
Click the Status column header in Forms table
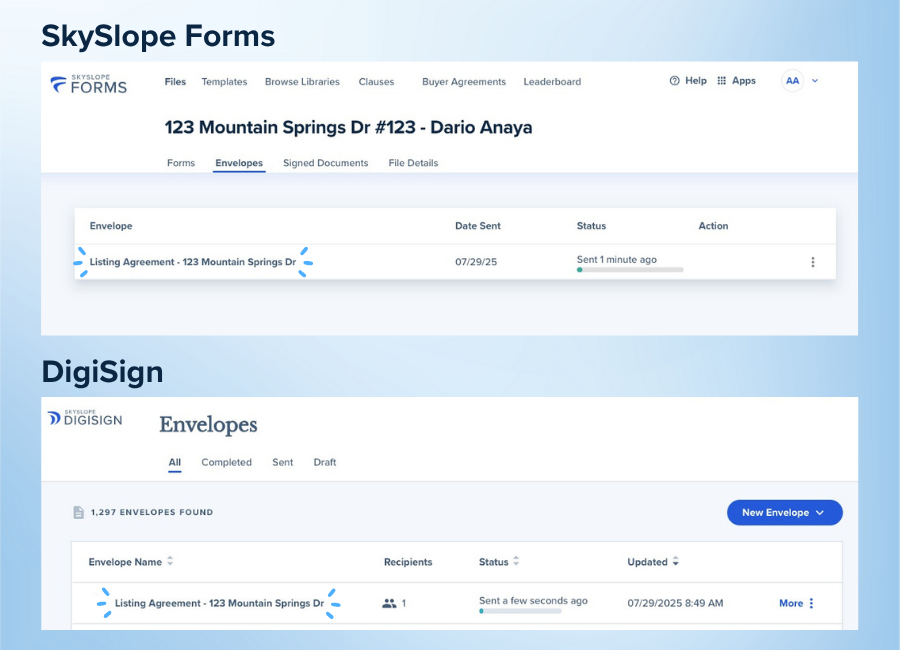click(x=591, y=226)
